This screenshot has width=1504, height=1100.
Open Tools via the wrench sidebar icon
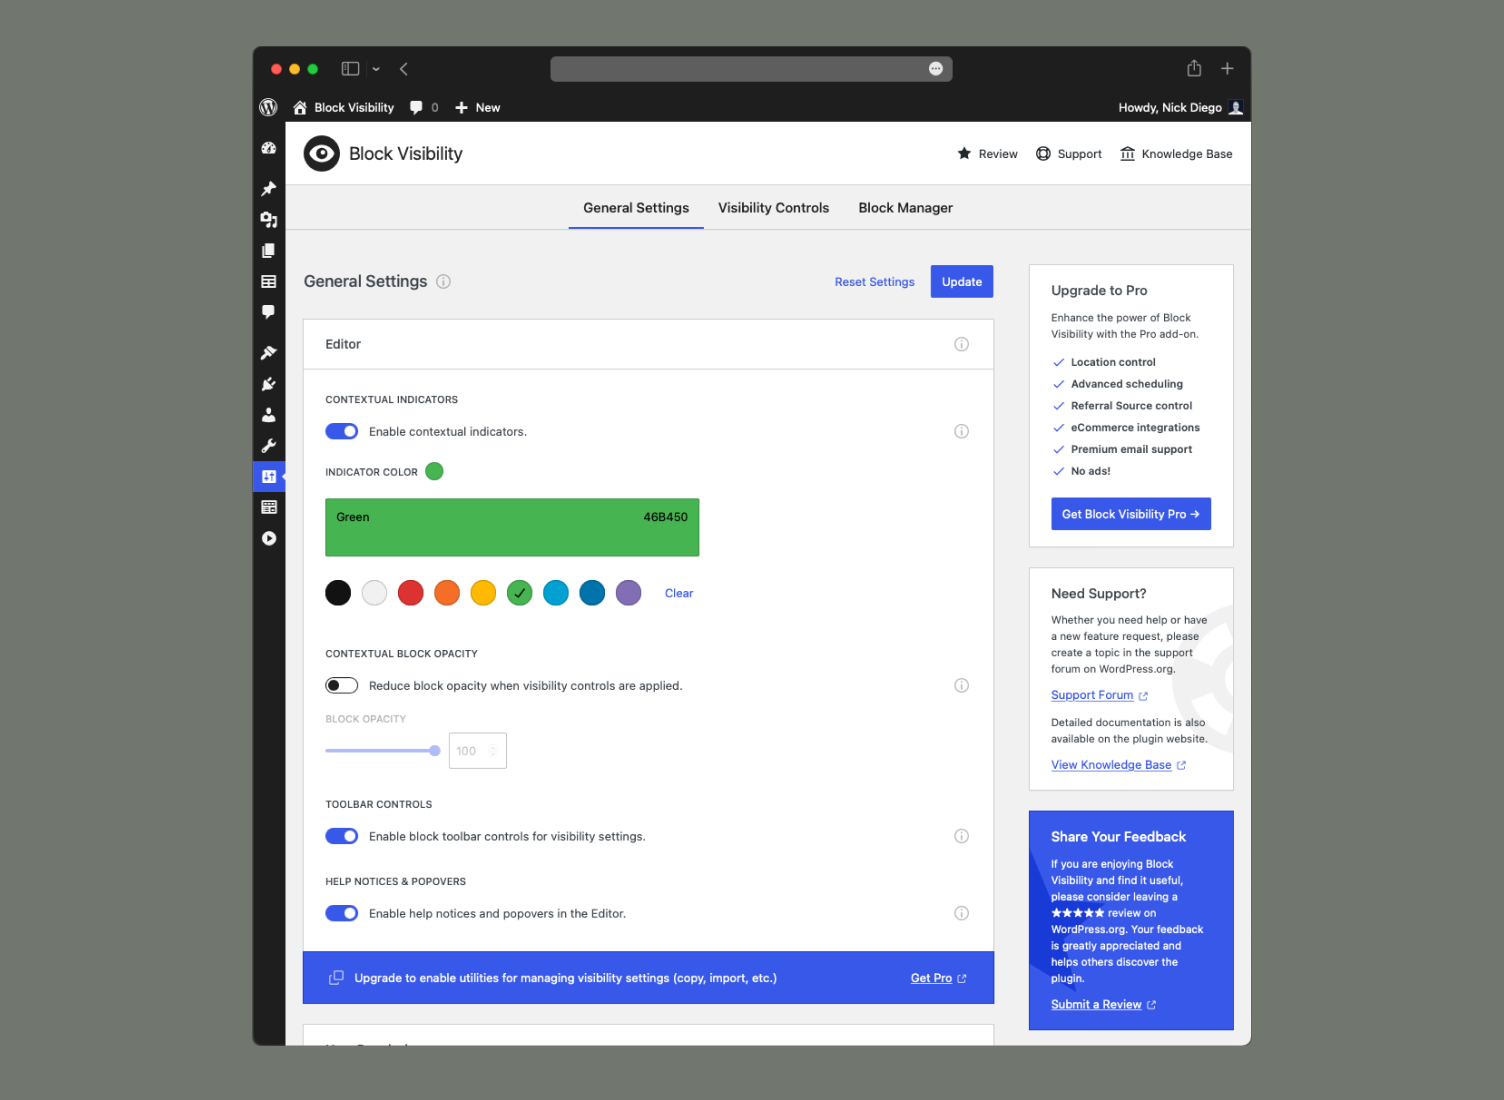point(268,446)
